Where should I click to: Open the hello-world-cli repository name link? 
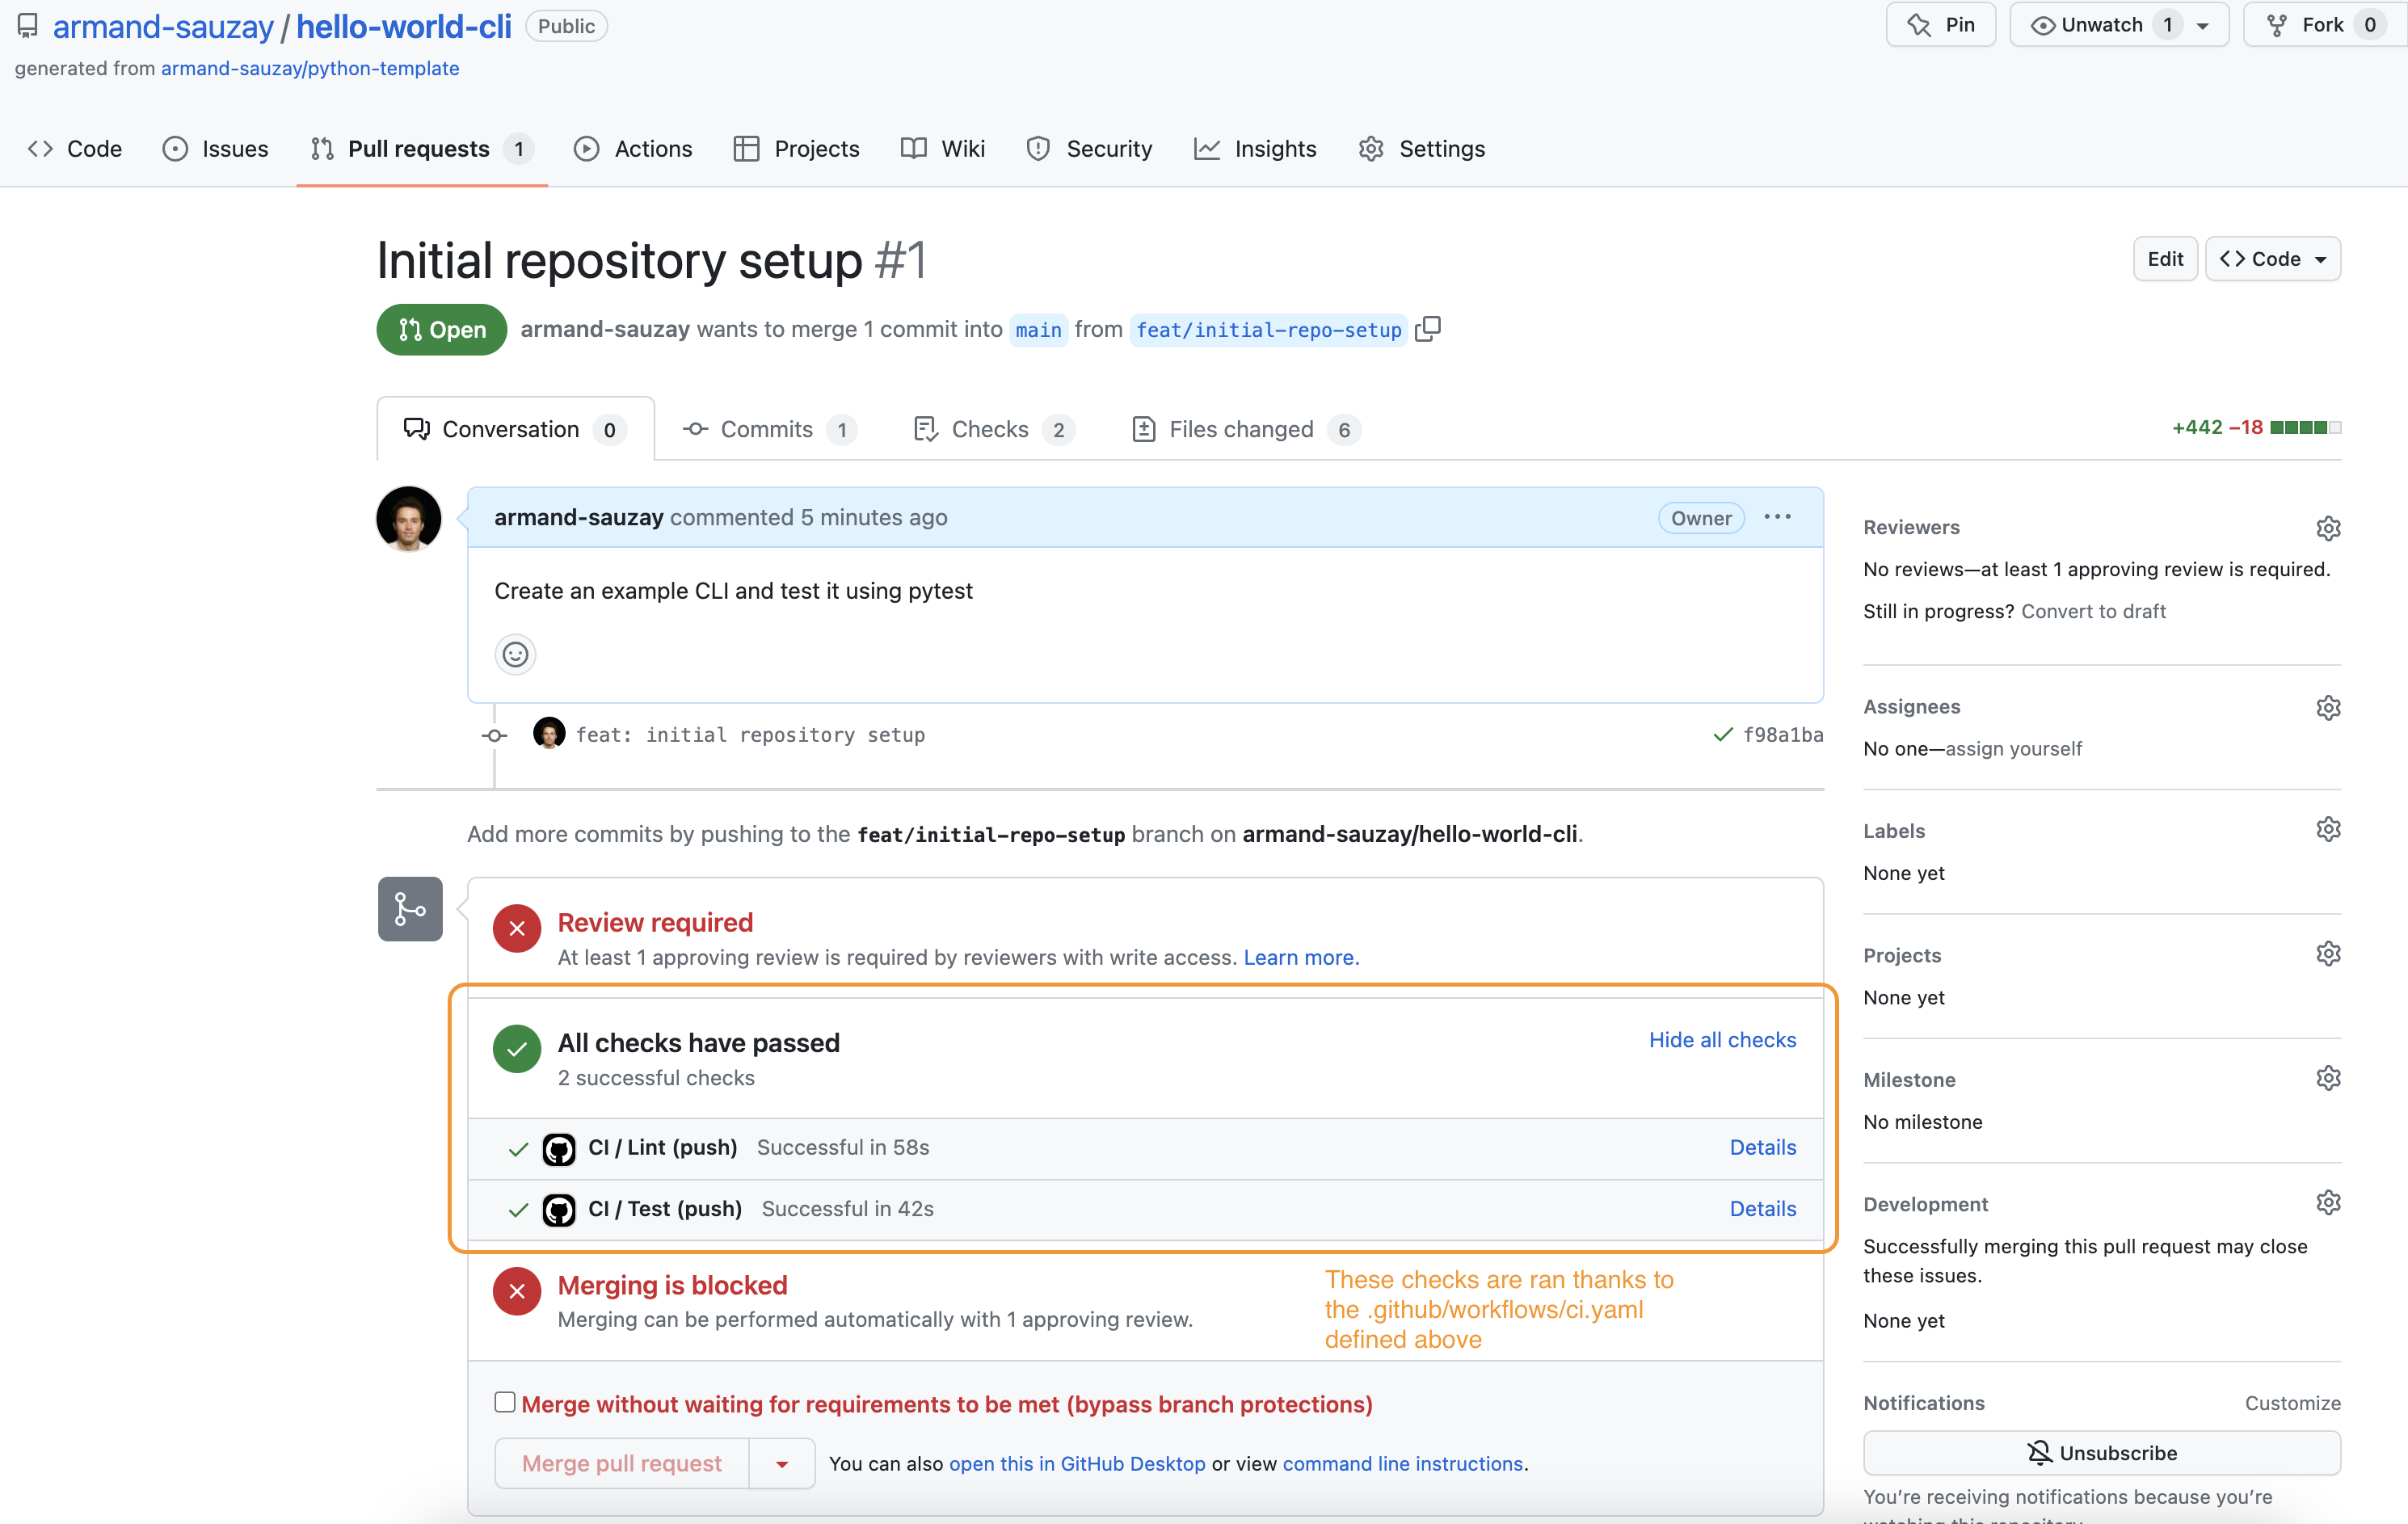[404, 26]
